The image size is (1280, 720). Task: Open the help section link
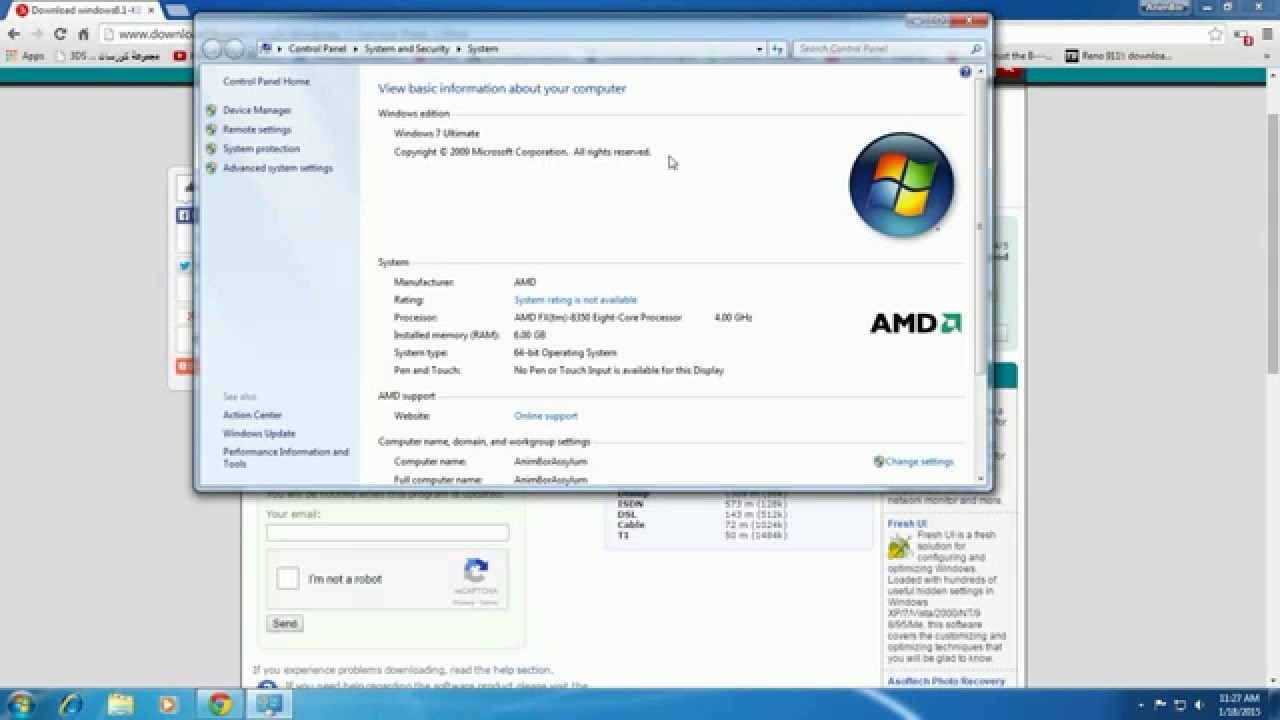[x=521, y=670]
